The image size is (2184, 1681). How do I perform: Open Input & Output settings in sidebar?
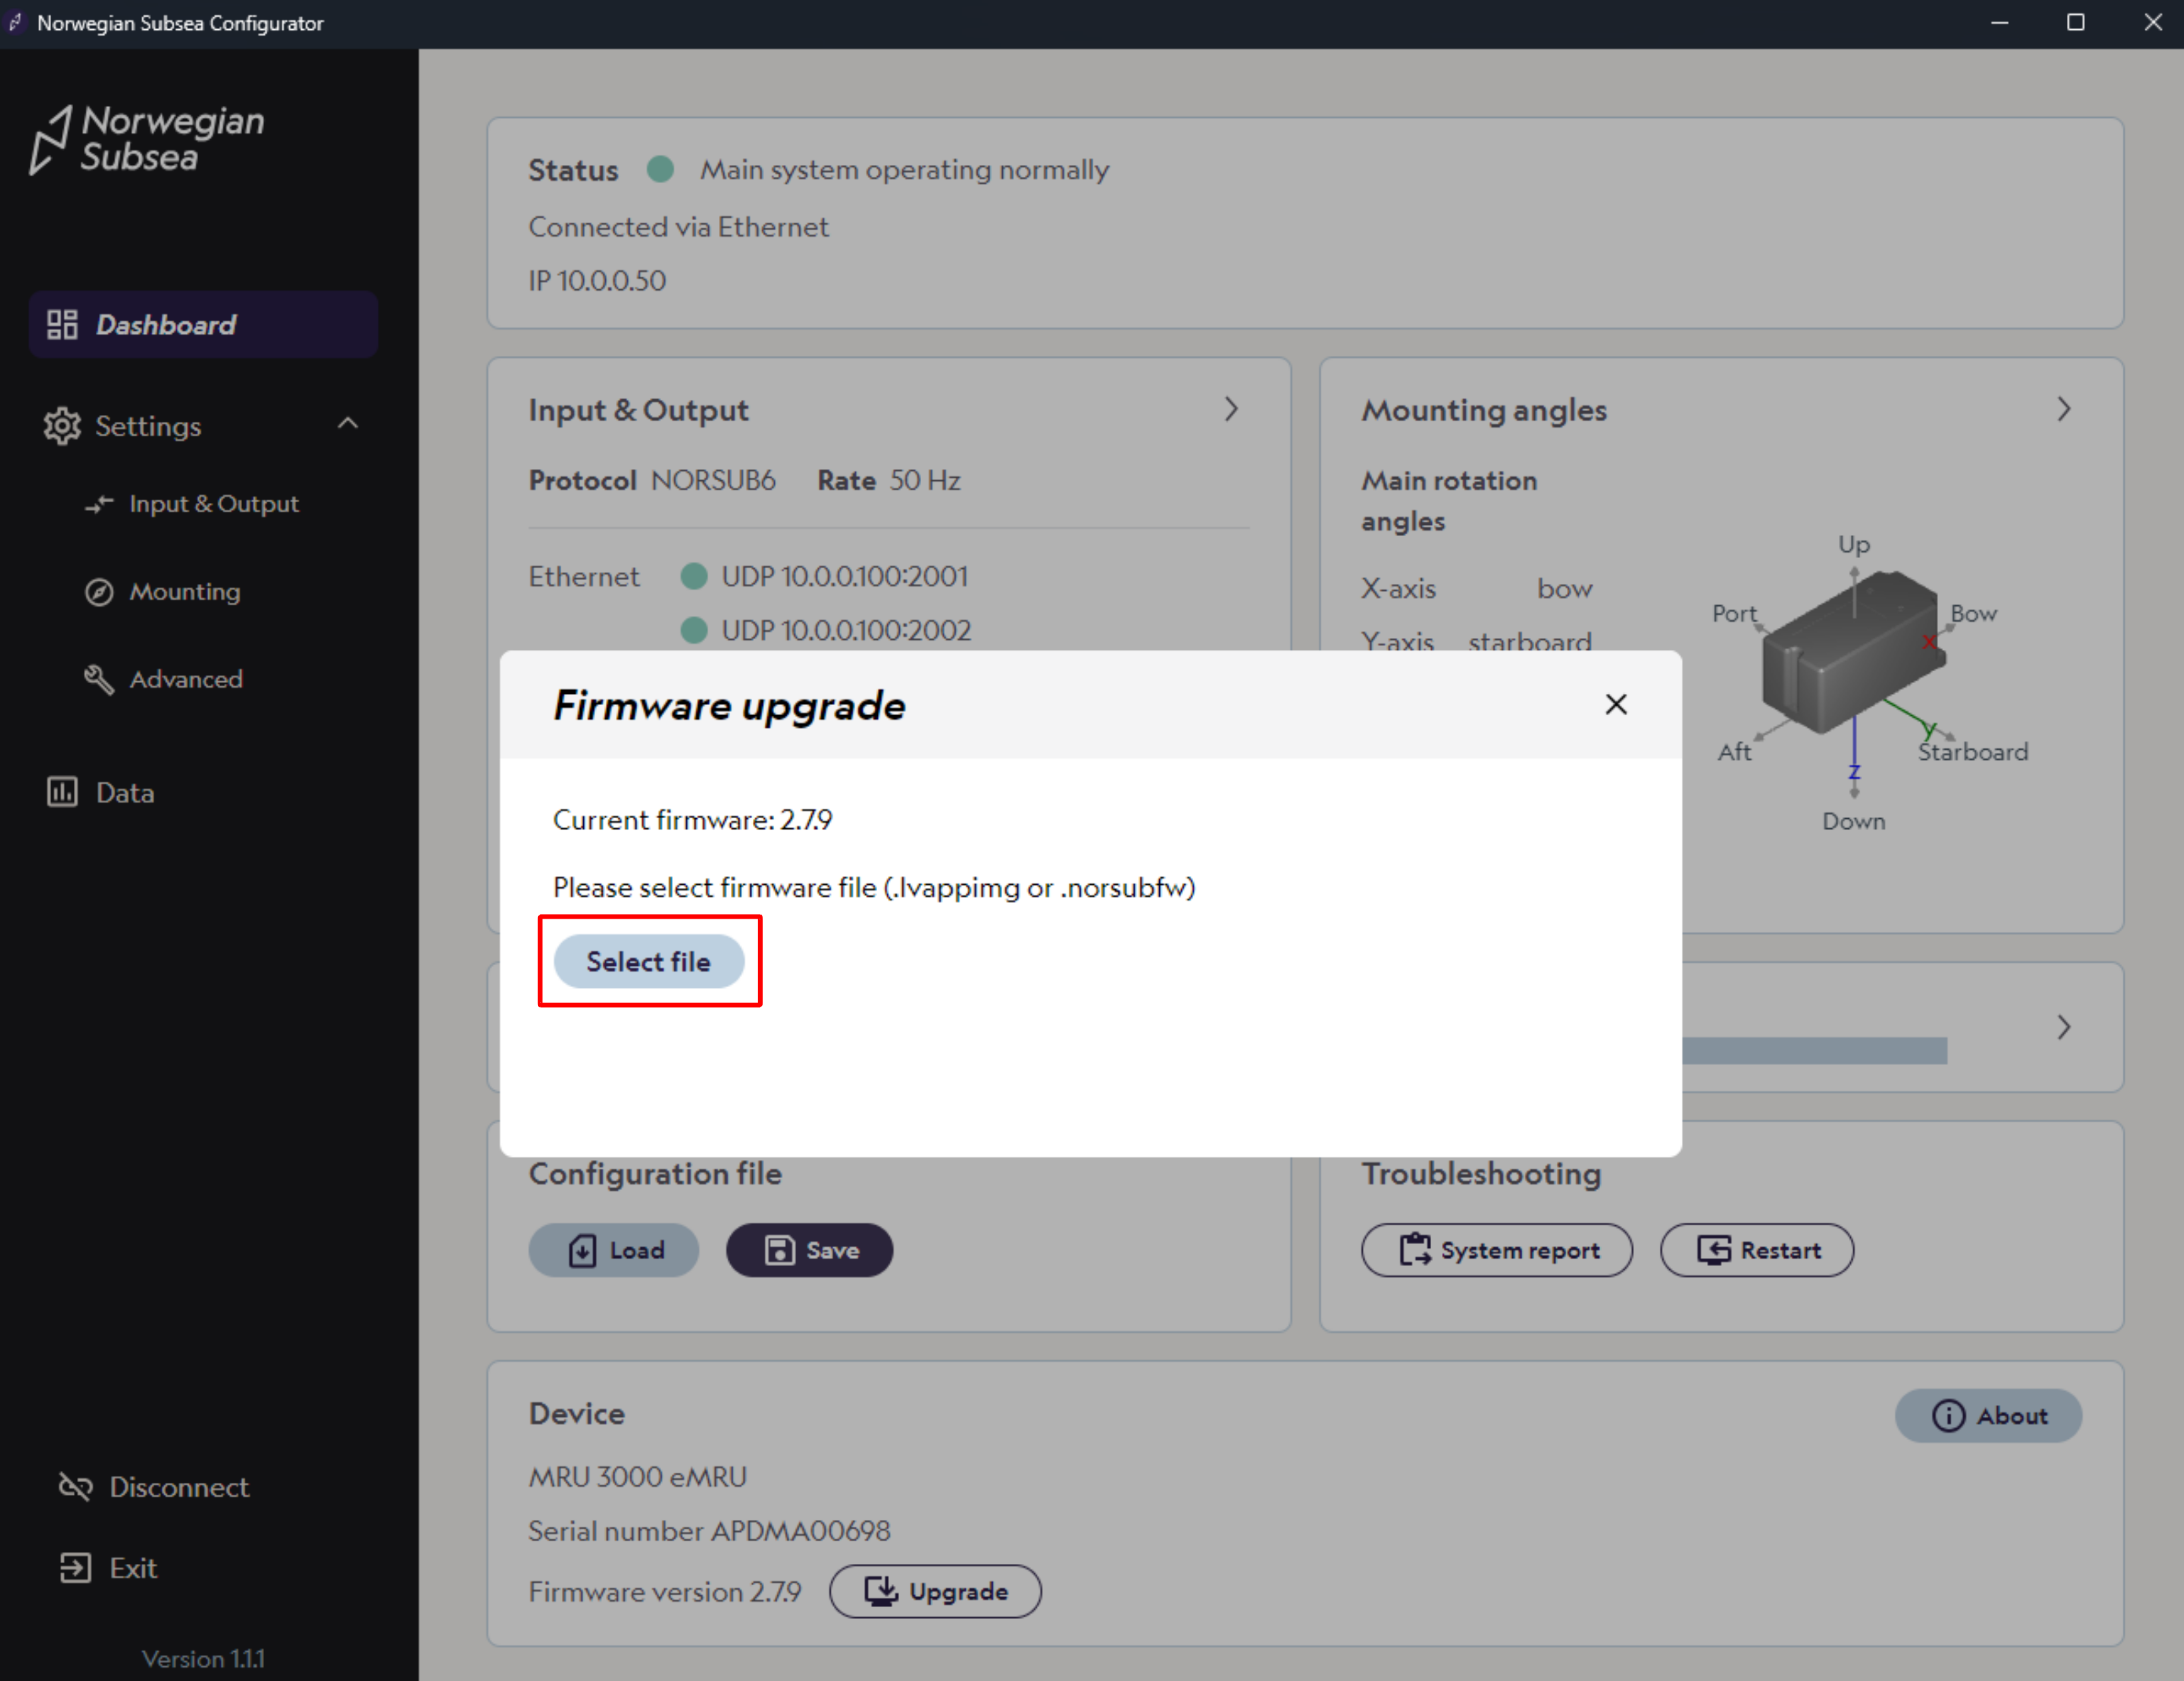[x=213, y=504]
